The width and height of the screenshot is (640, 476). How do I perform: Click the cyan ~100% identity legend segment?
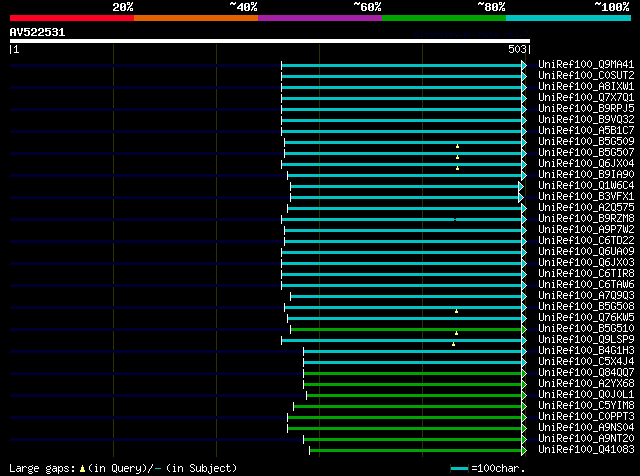point(569,18)
